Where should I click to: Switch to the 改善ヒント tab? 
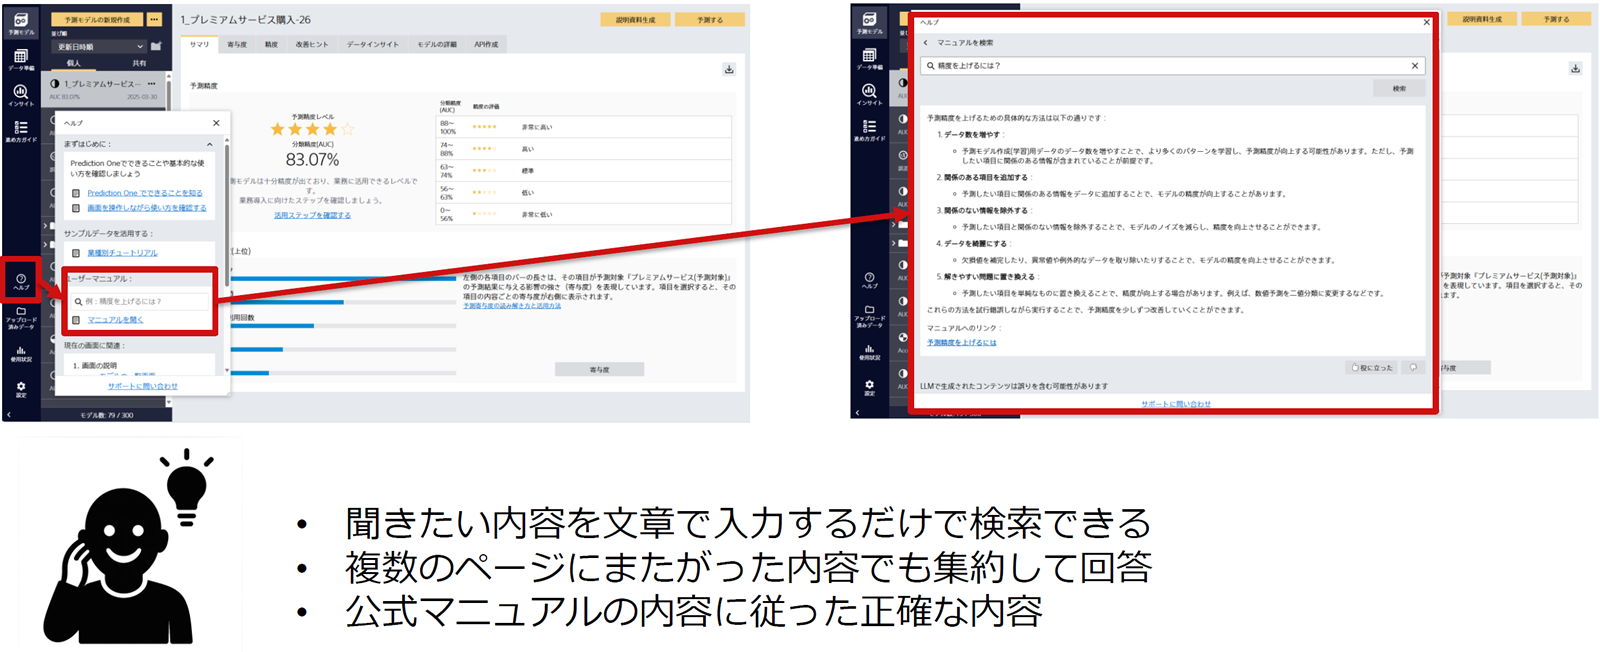pyautogui.click(x=311, y=45)
